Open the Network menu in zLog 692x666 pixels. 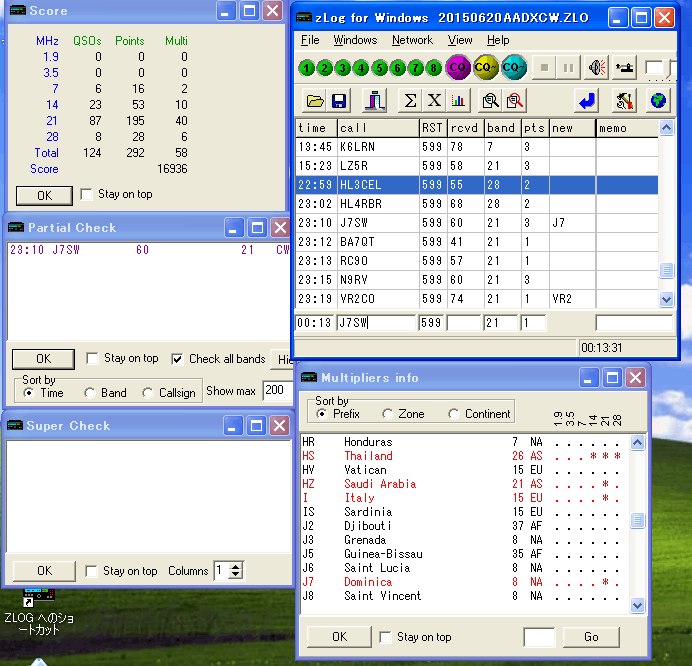(x=412, y=40)
